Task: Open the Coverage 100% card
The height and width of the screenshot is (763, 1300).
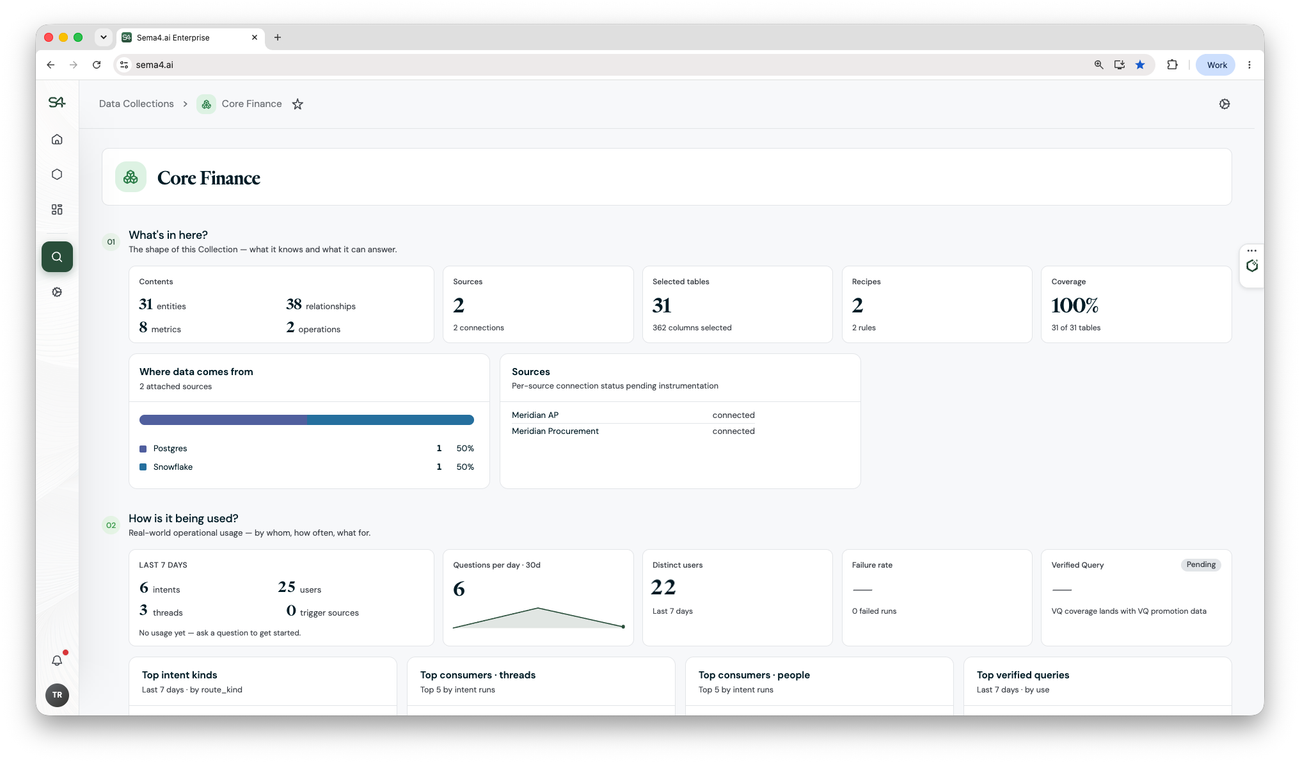Action: (1136, 304)
